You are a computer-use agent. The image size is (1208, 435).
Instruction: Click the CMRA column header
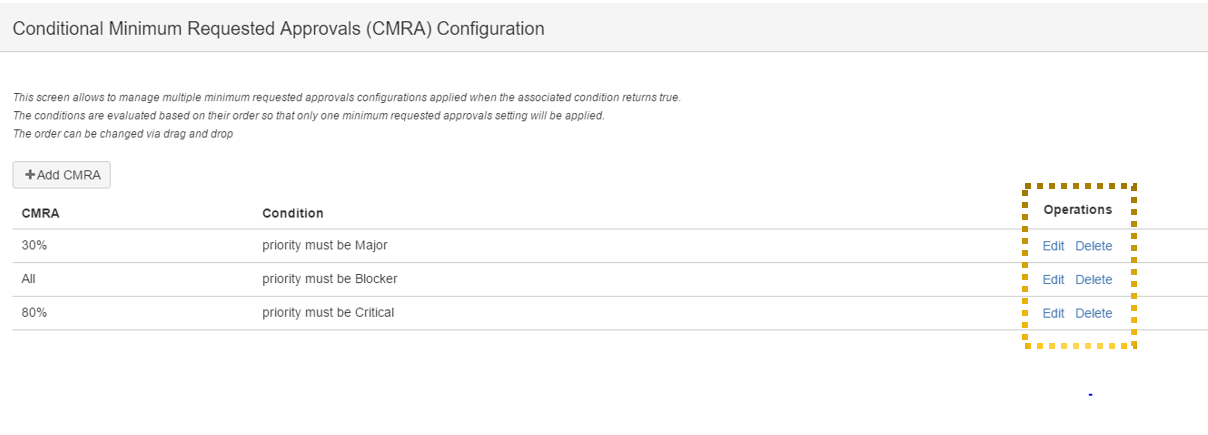click(x=40, y=213)
